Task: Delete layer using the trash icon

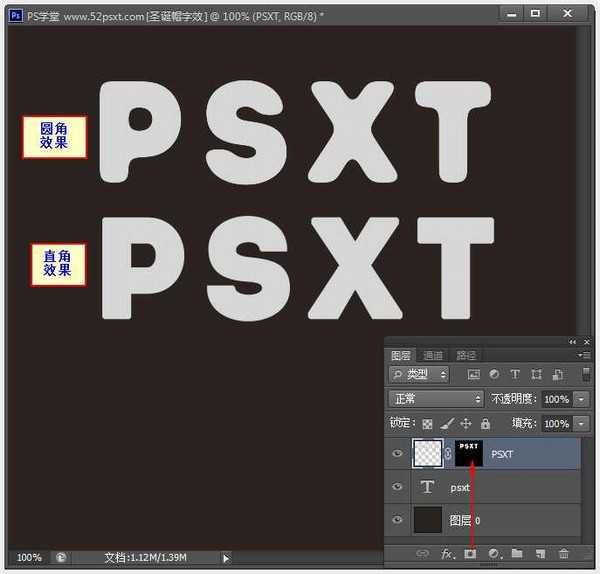Action: coord(563,553)
